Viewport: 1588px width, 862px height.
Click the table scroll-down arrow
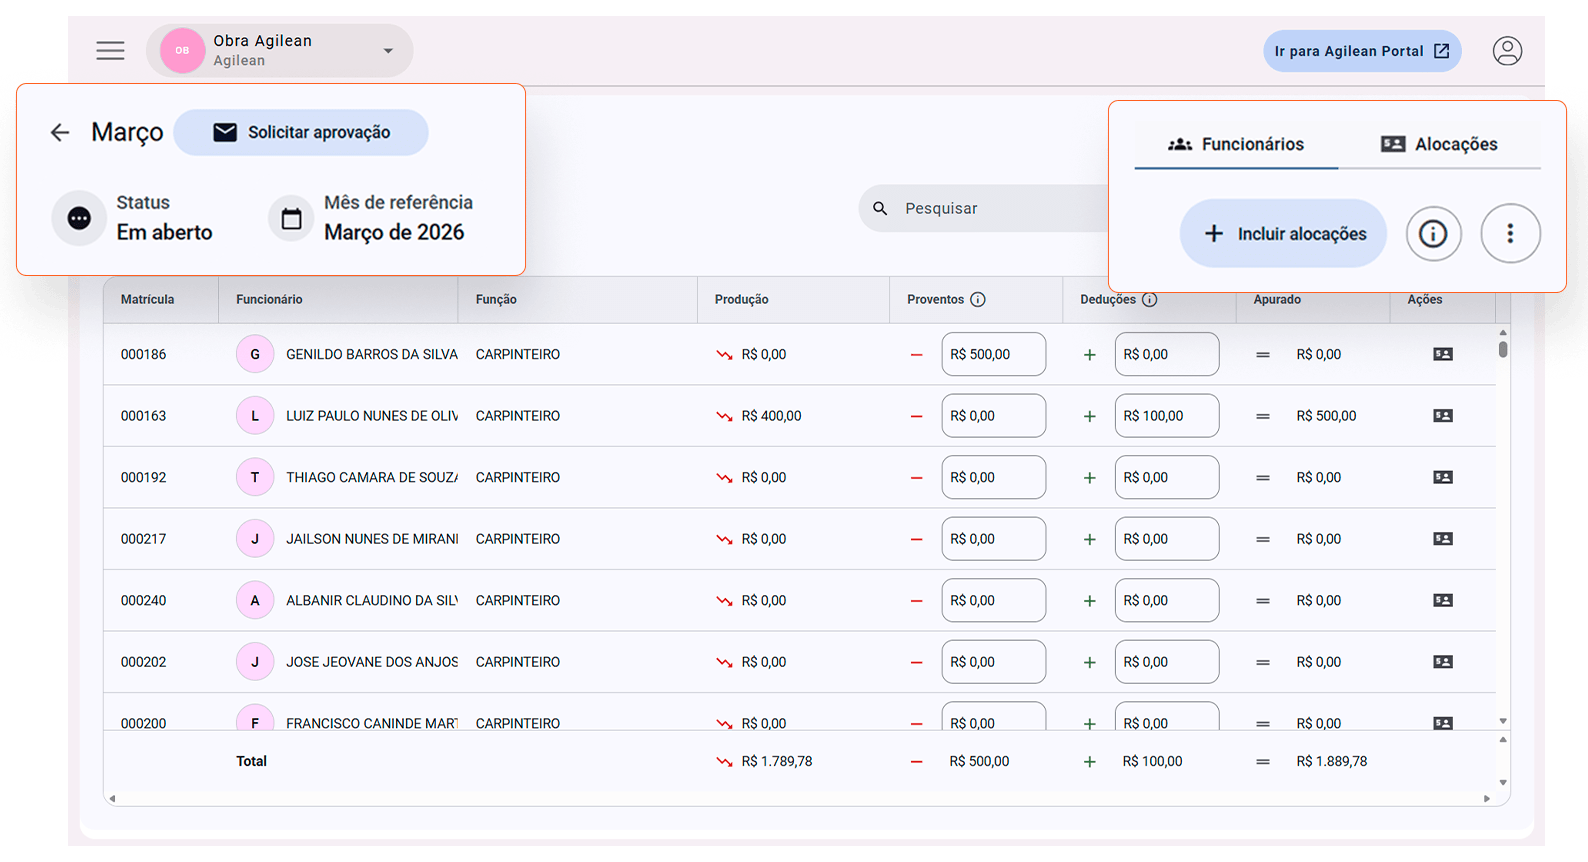(1502, 721)
